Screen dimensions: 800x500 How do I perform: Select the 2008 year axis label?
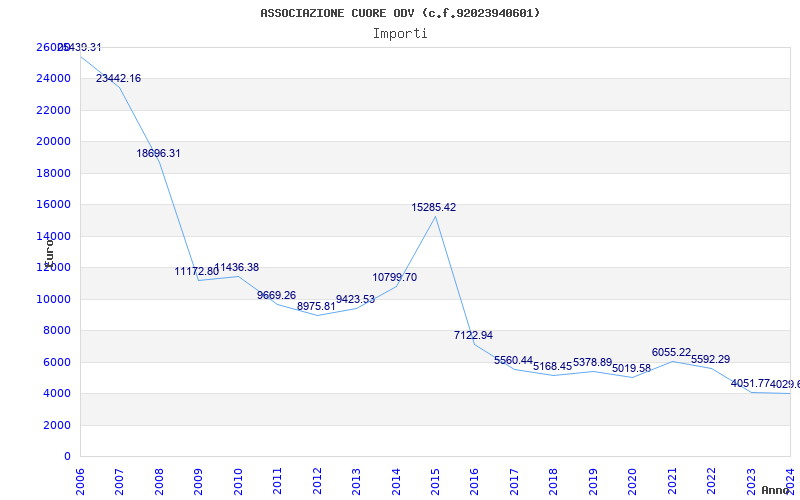(x=159, y=482)
